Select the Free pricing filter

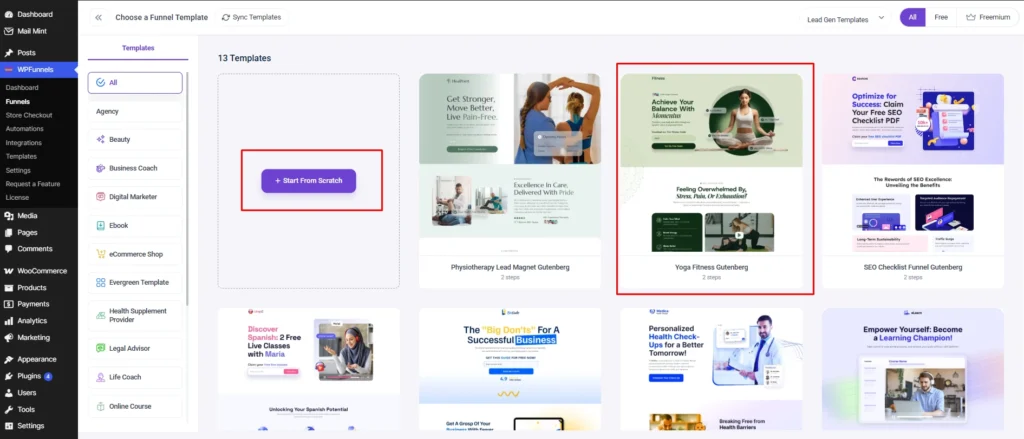click(x=941, y=18)
